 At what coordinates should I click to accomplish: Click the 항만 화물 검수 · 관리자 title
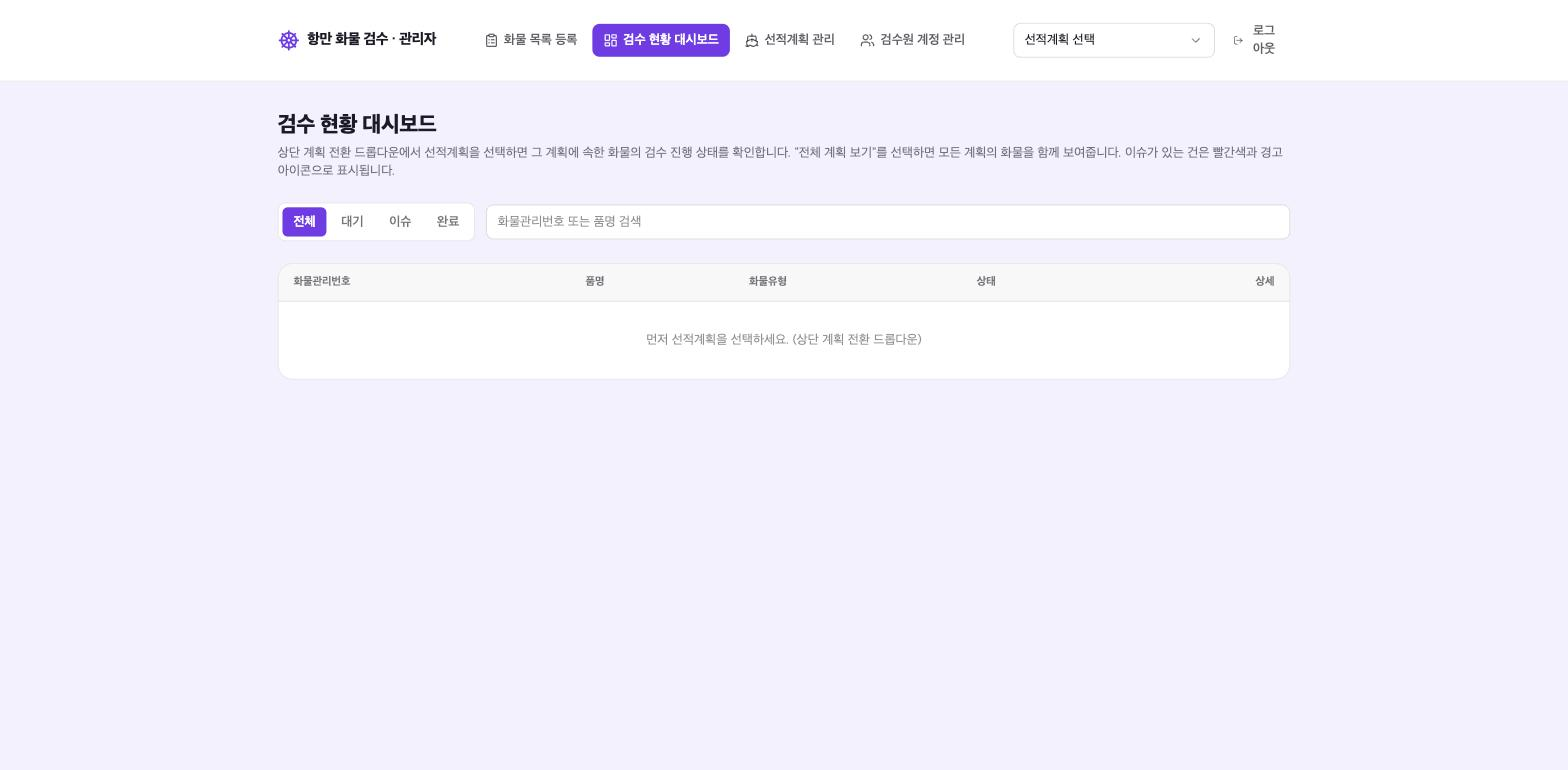point(371,39)
